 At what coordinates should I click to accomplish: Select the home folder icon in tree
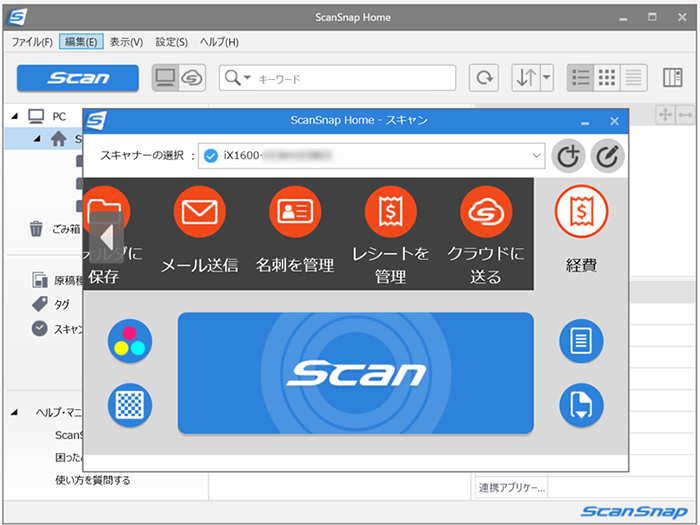(58, 139)
